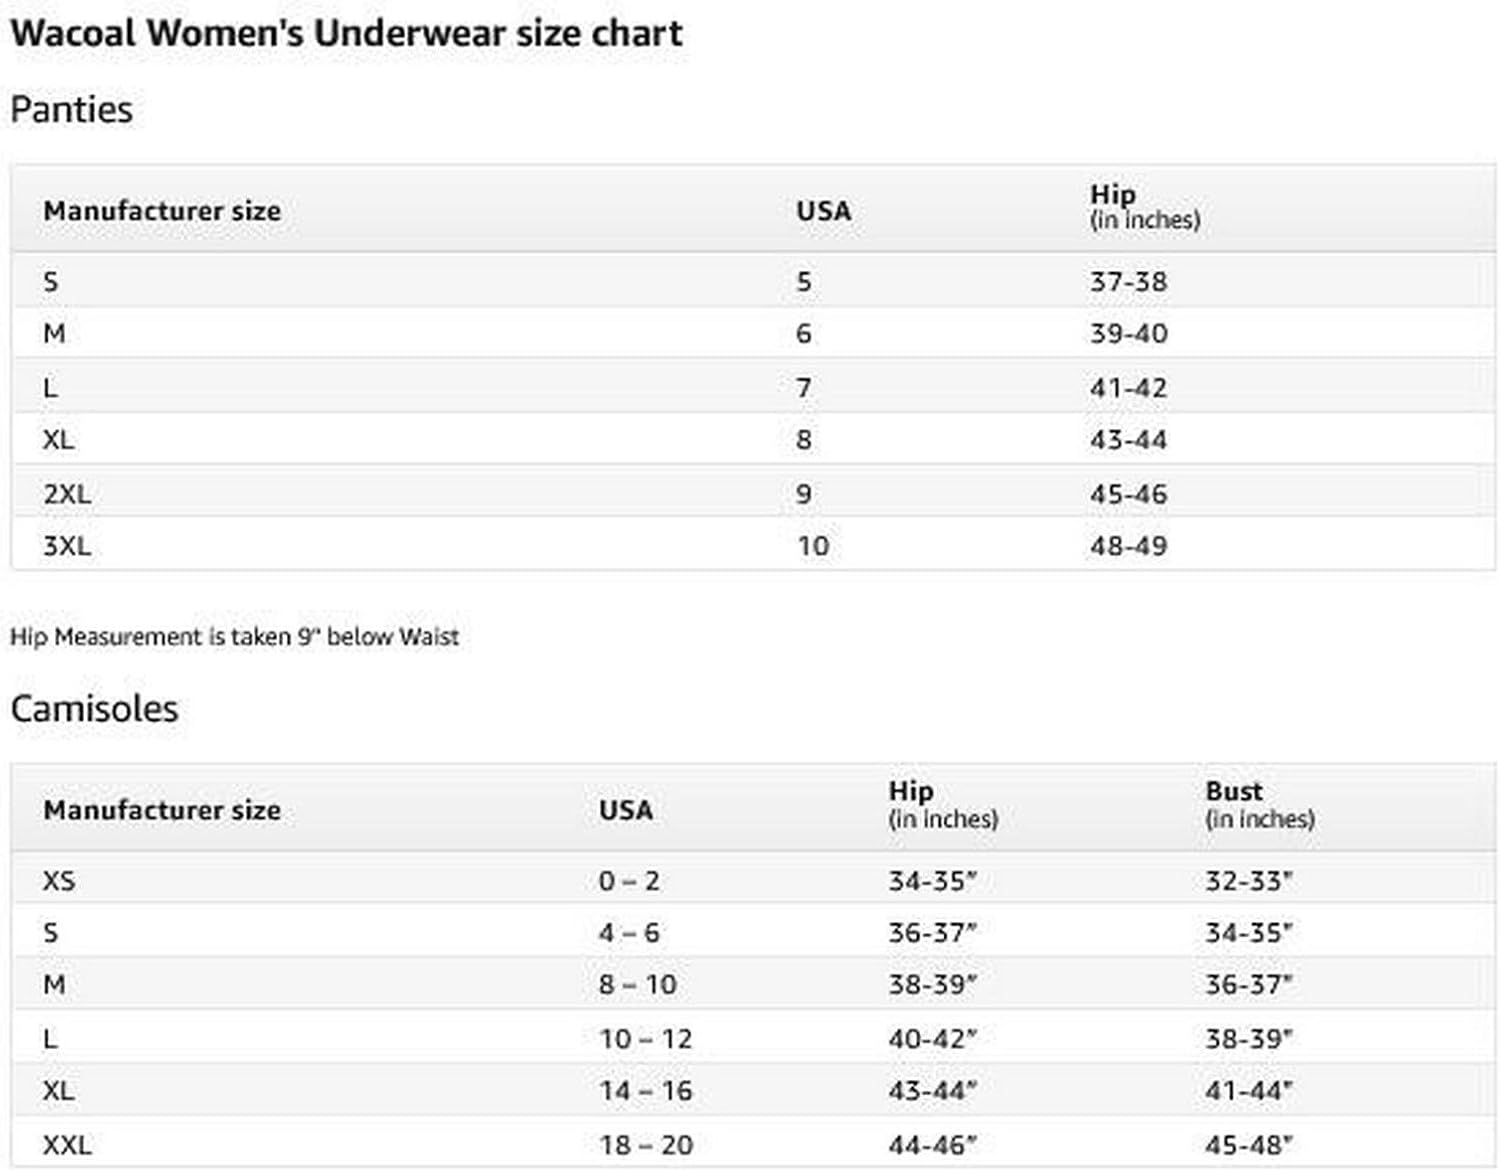Viewport: 1500px width, 1172px height.
Task: Click the 2XL manufacturer size cell
Action: click(67, 494)
